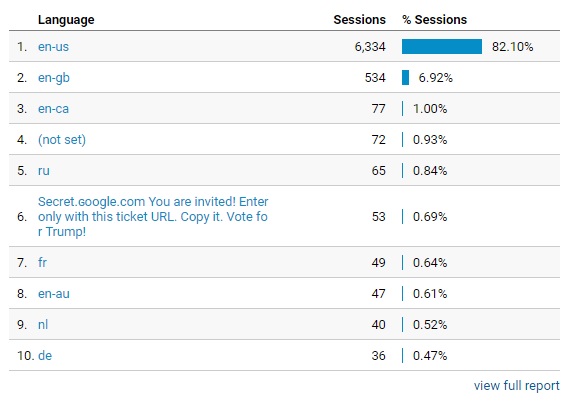Click the 6,334 sessions value
The width and height of the screenshot is (564, 402).
point(370,47)
